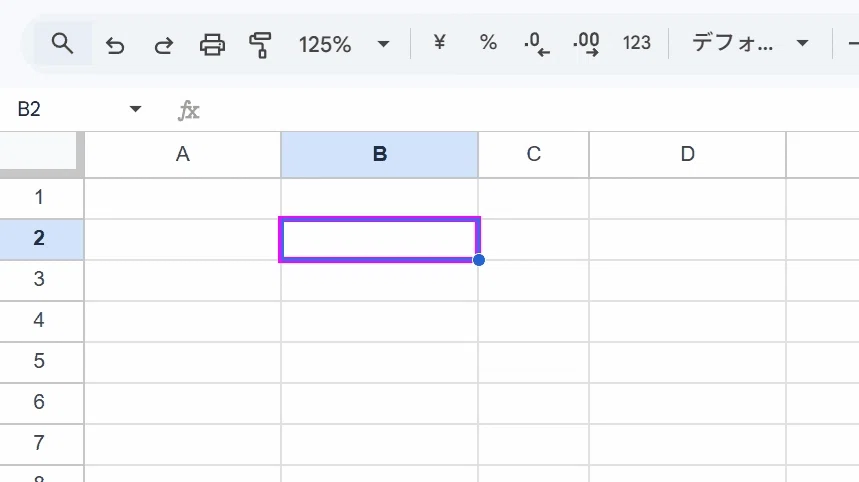This screenshot has height=482, width=859.
Task: Open the 123 number format menu
Action: coord(637,43)
